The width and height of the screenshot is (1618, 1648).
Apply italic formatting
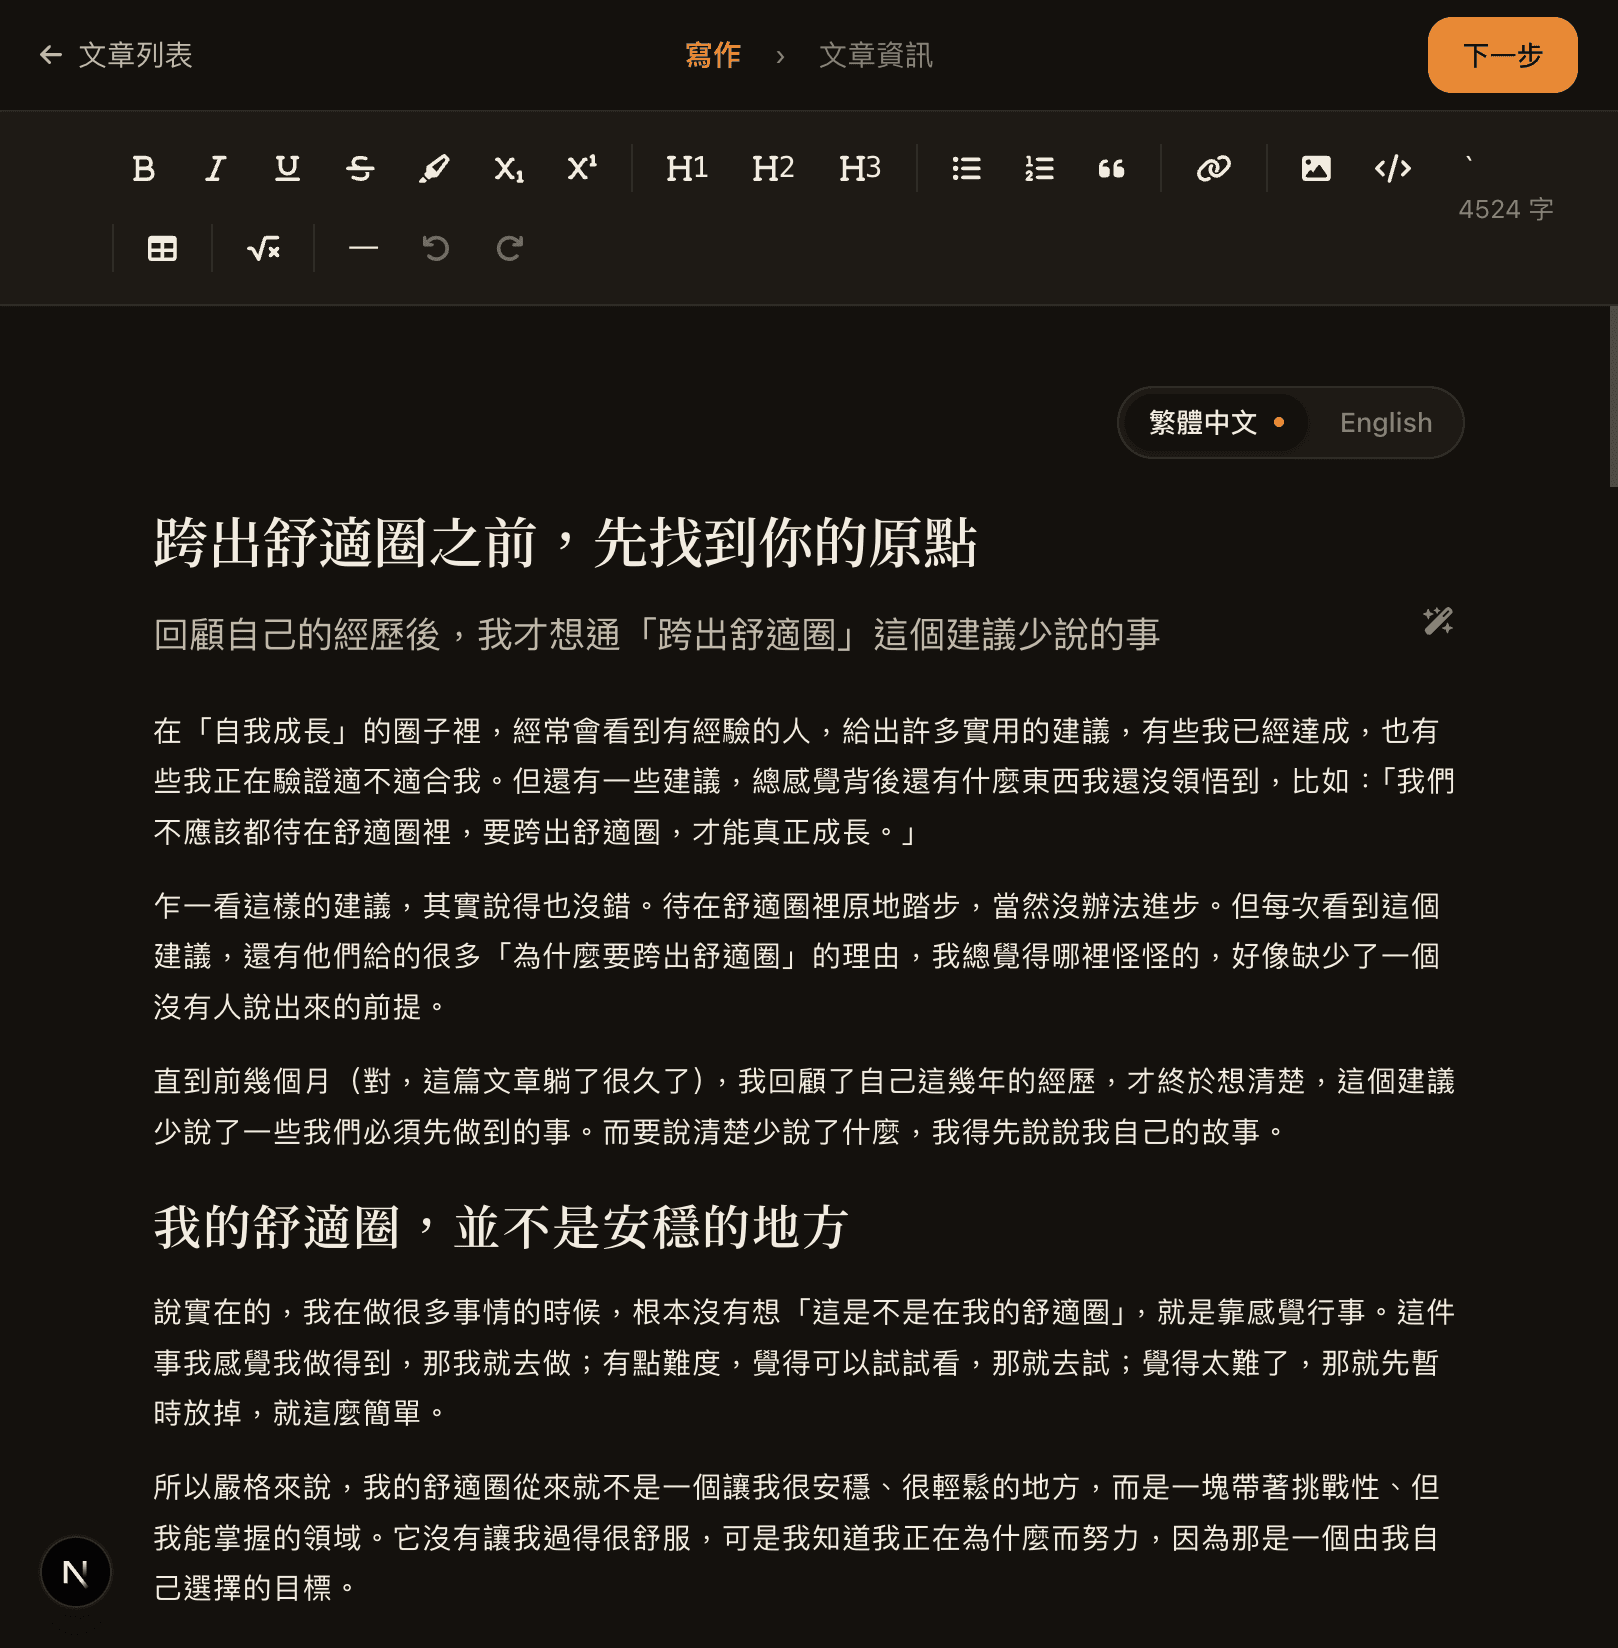215,168
